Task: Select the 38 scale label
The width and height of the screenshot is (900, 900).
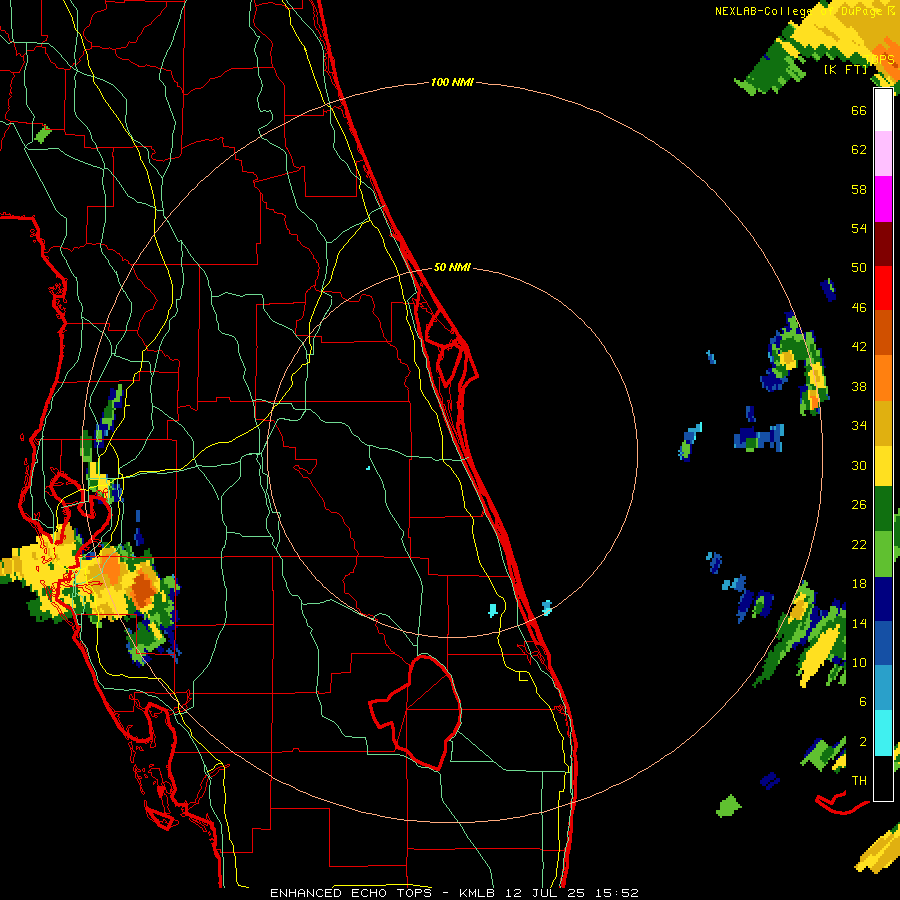Action: click(x=859, y=386)
